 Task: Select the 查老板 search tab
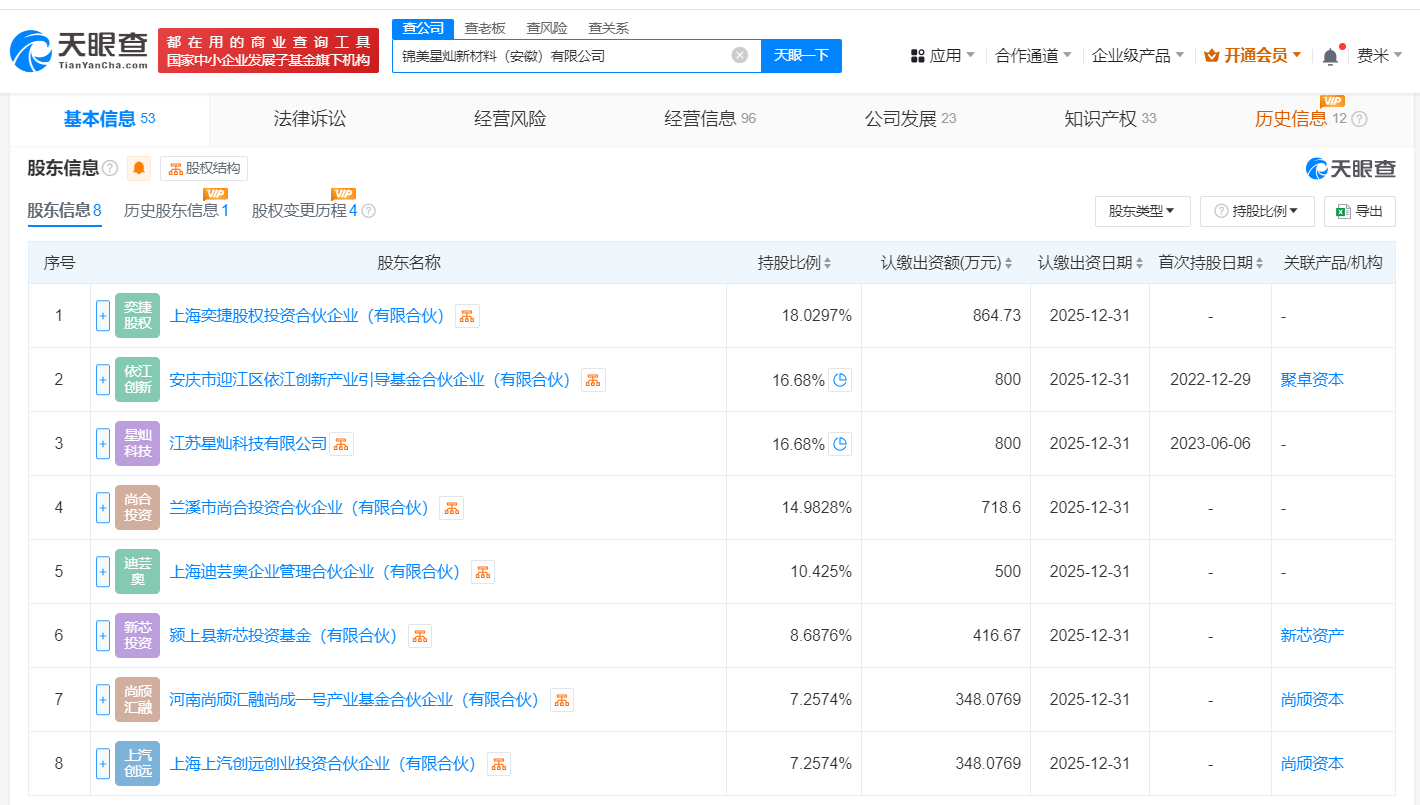485,28
